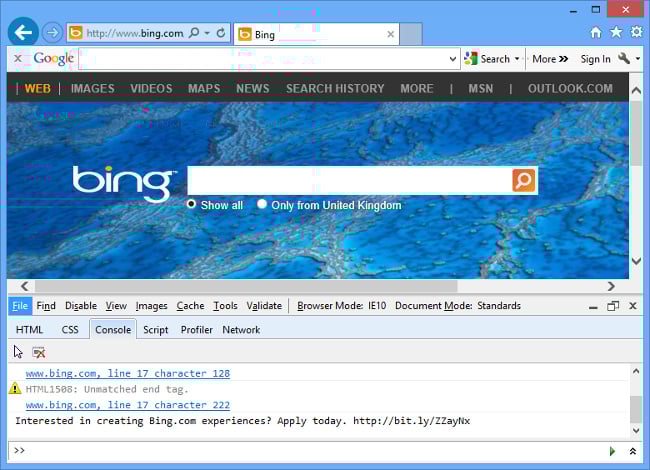Focus the Google toolbar search field
This screenshot has height=470, width=650.
click(263, 59)
